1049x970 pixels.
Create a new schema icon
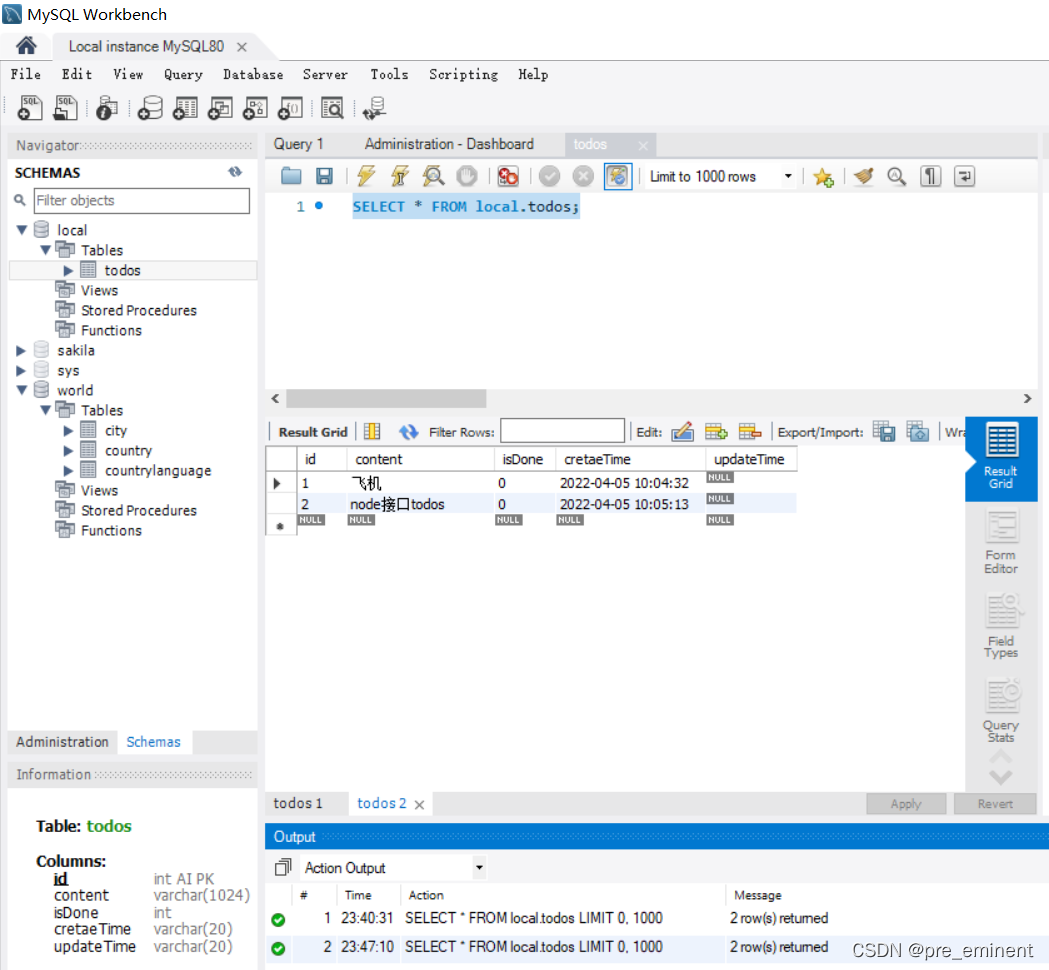(x=151, y=108)
